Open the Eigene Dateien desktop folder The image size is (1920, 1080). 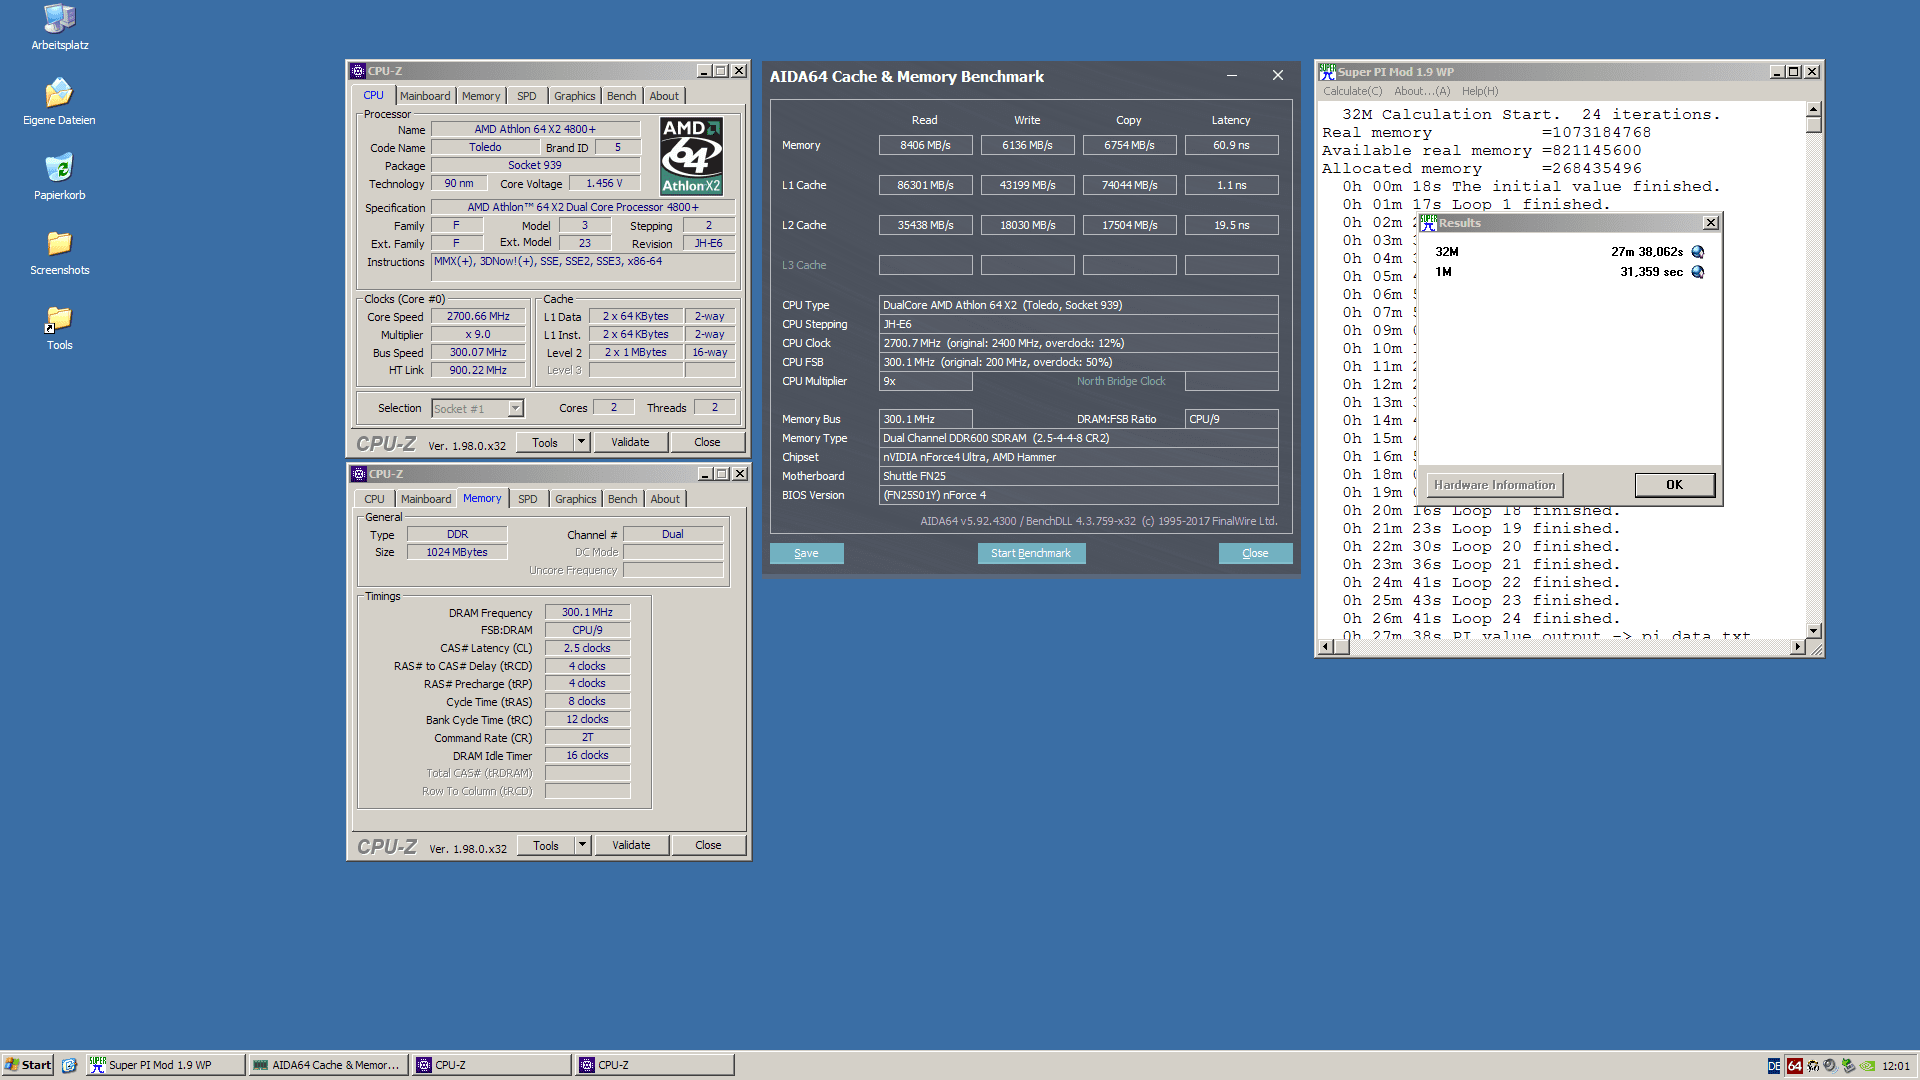(x=59, y=102)
